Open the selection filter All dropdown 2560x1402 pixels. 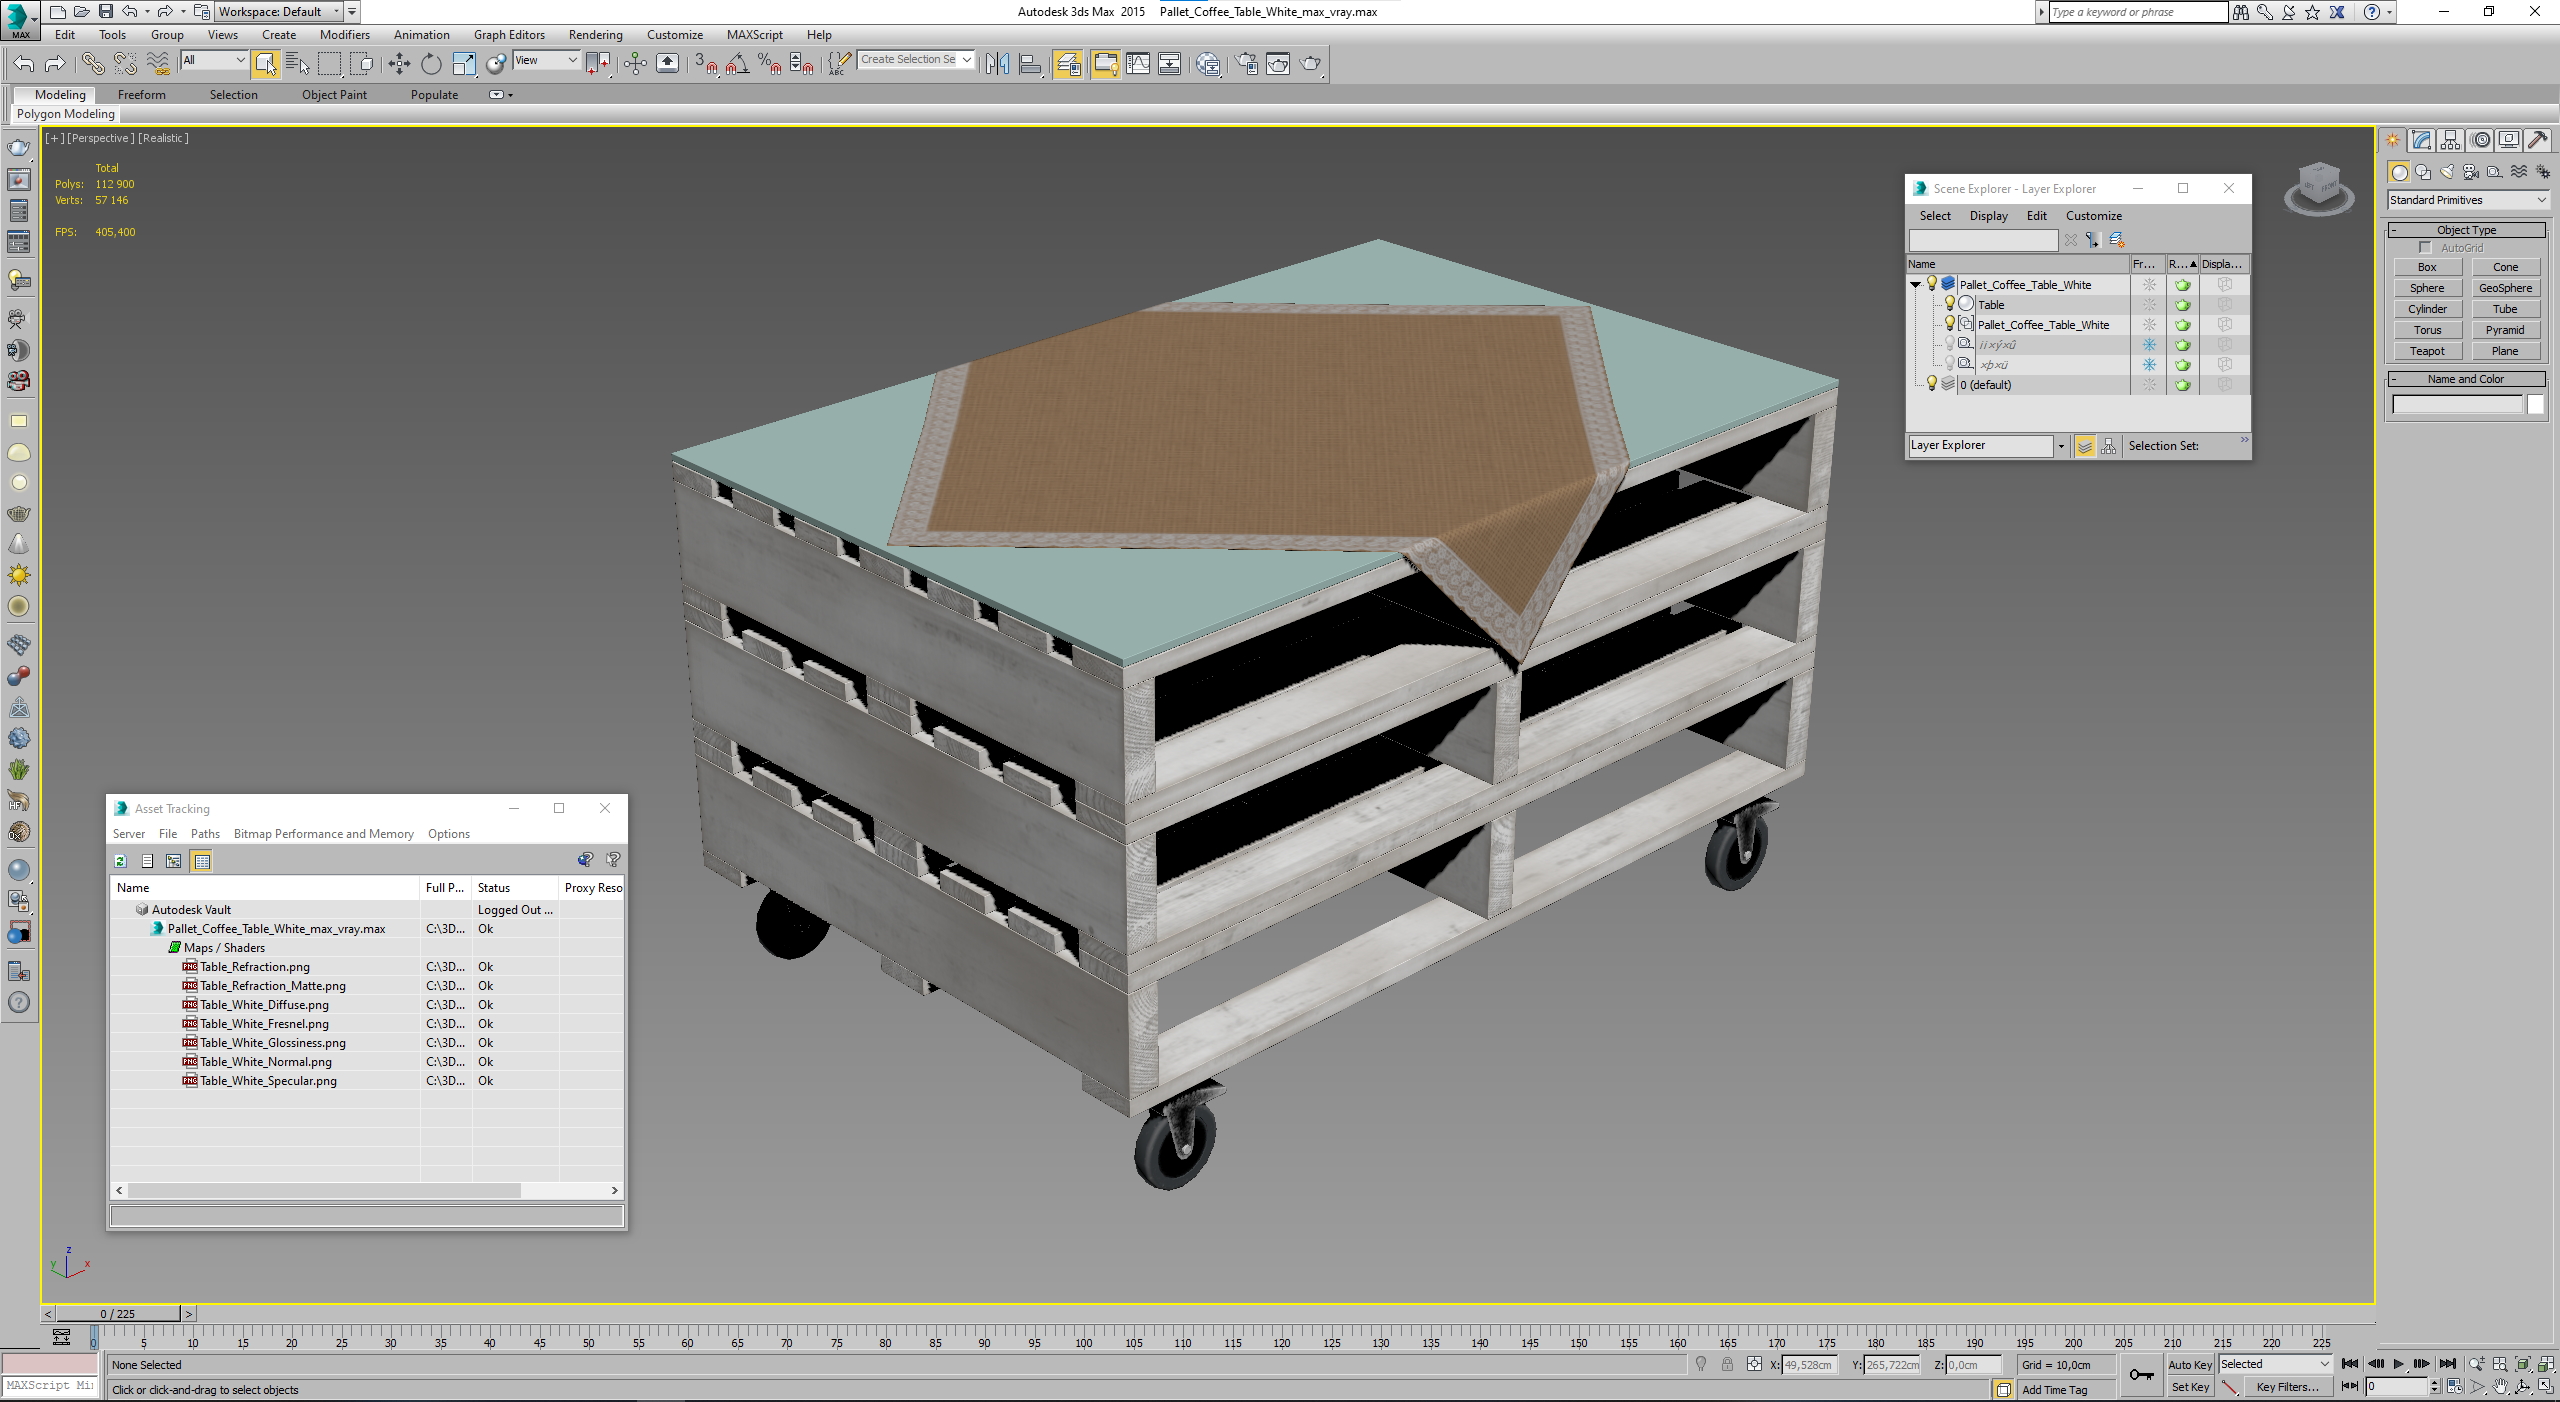214,61
